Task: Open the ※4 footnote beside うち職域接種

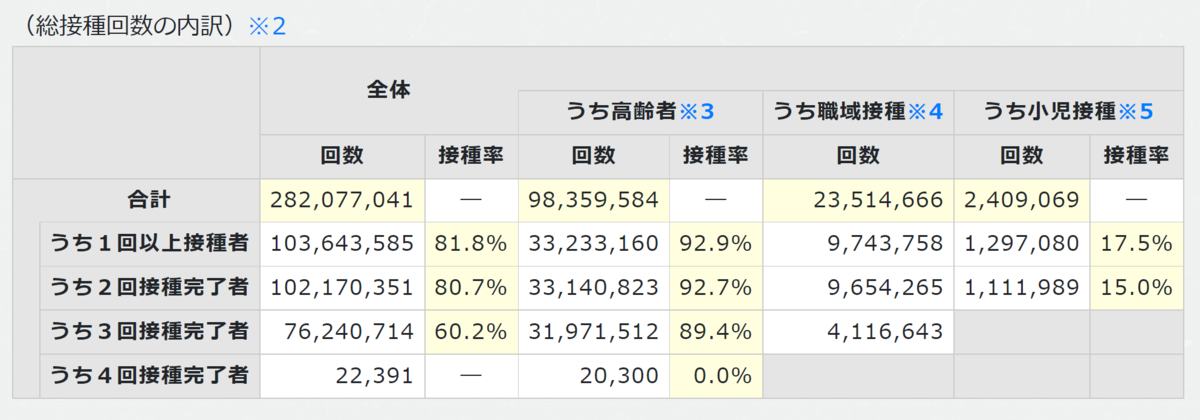Action: click(925, 111)
